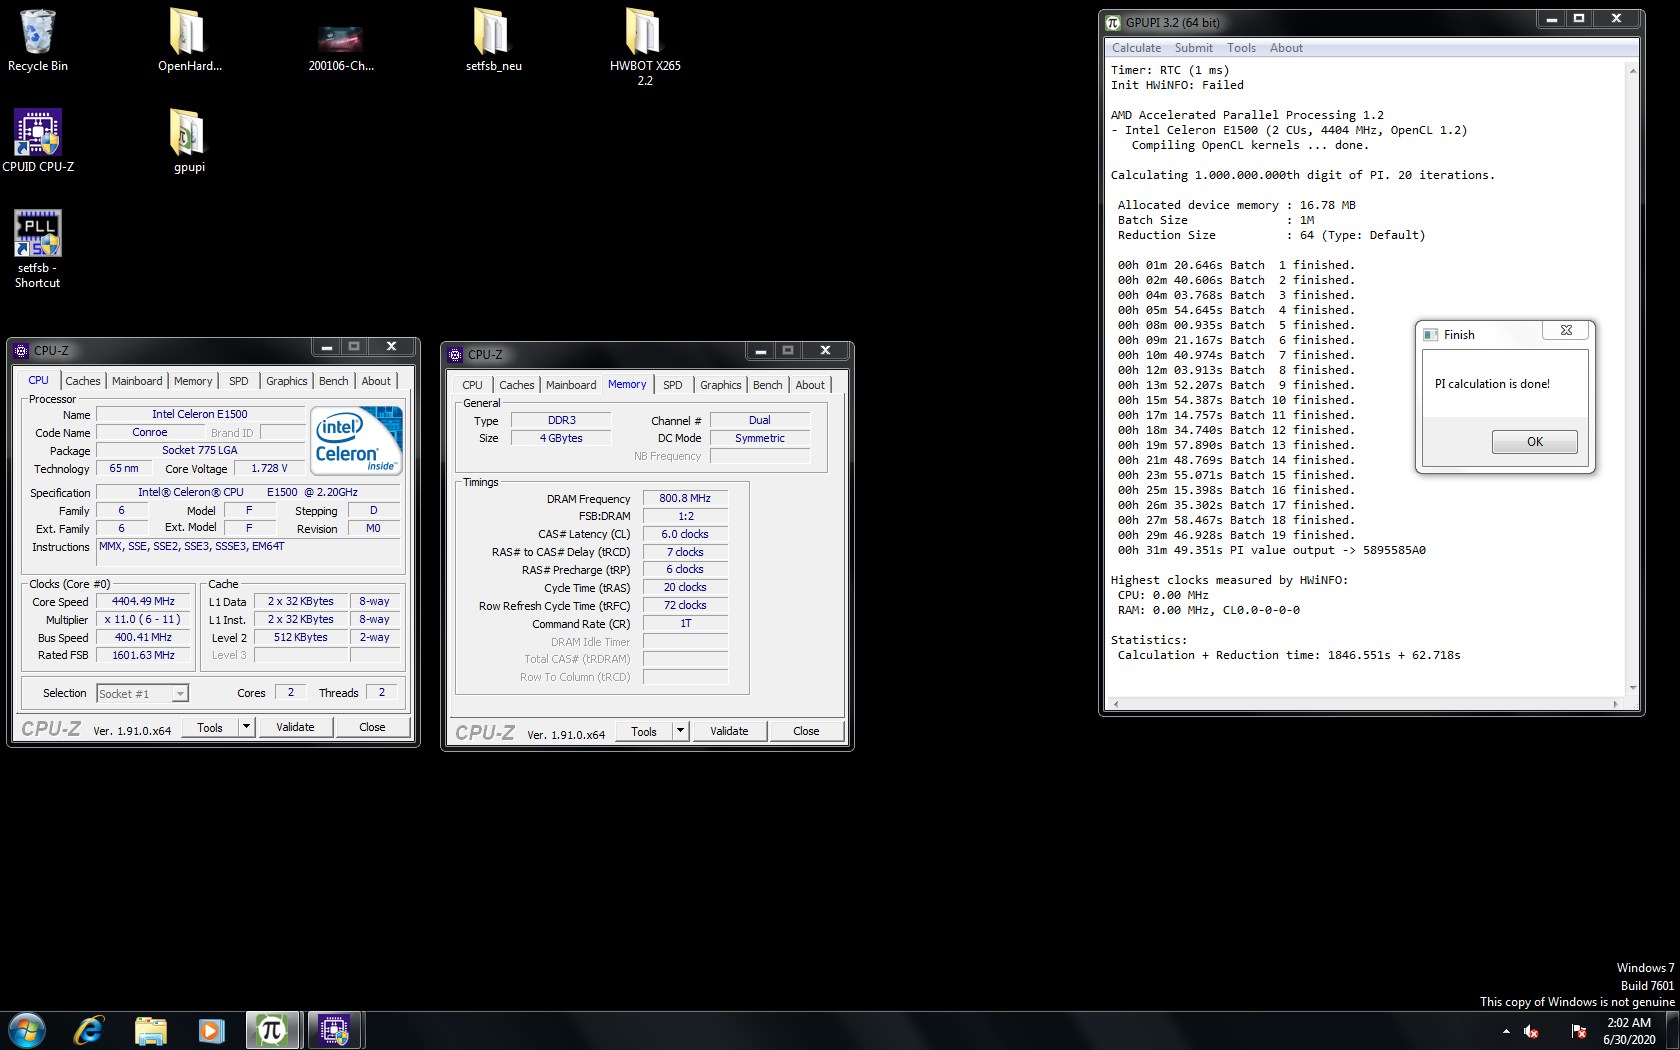Open the setfsb_neu folder icon
This screenshot has width=1680, height=1050.
pos(493,40)
